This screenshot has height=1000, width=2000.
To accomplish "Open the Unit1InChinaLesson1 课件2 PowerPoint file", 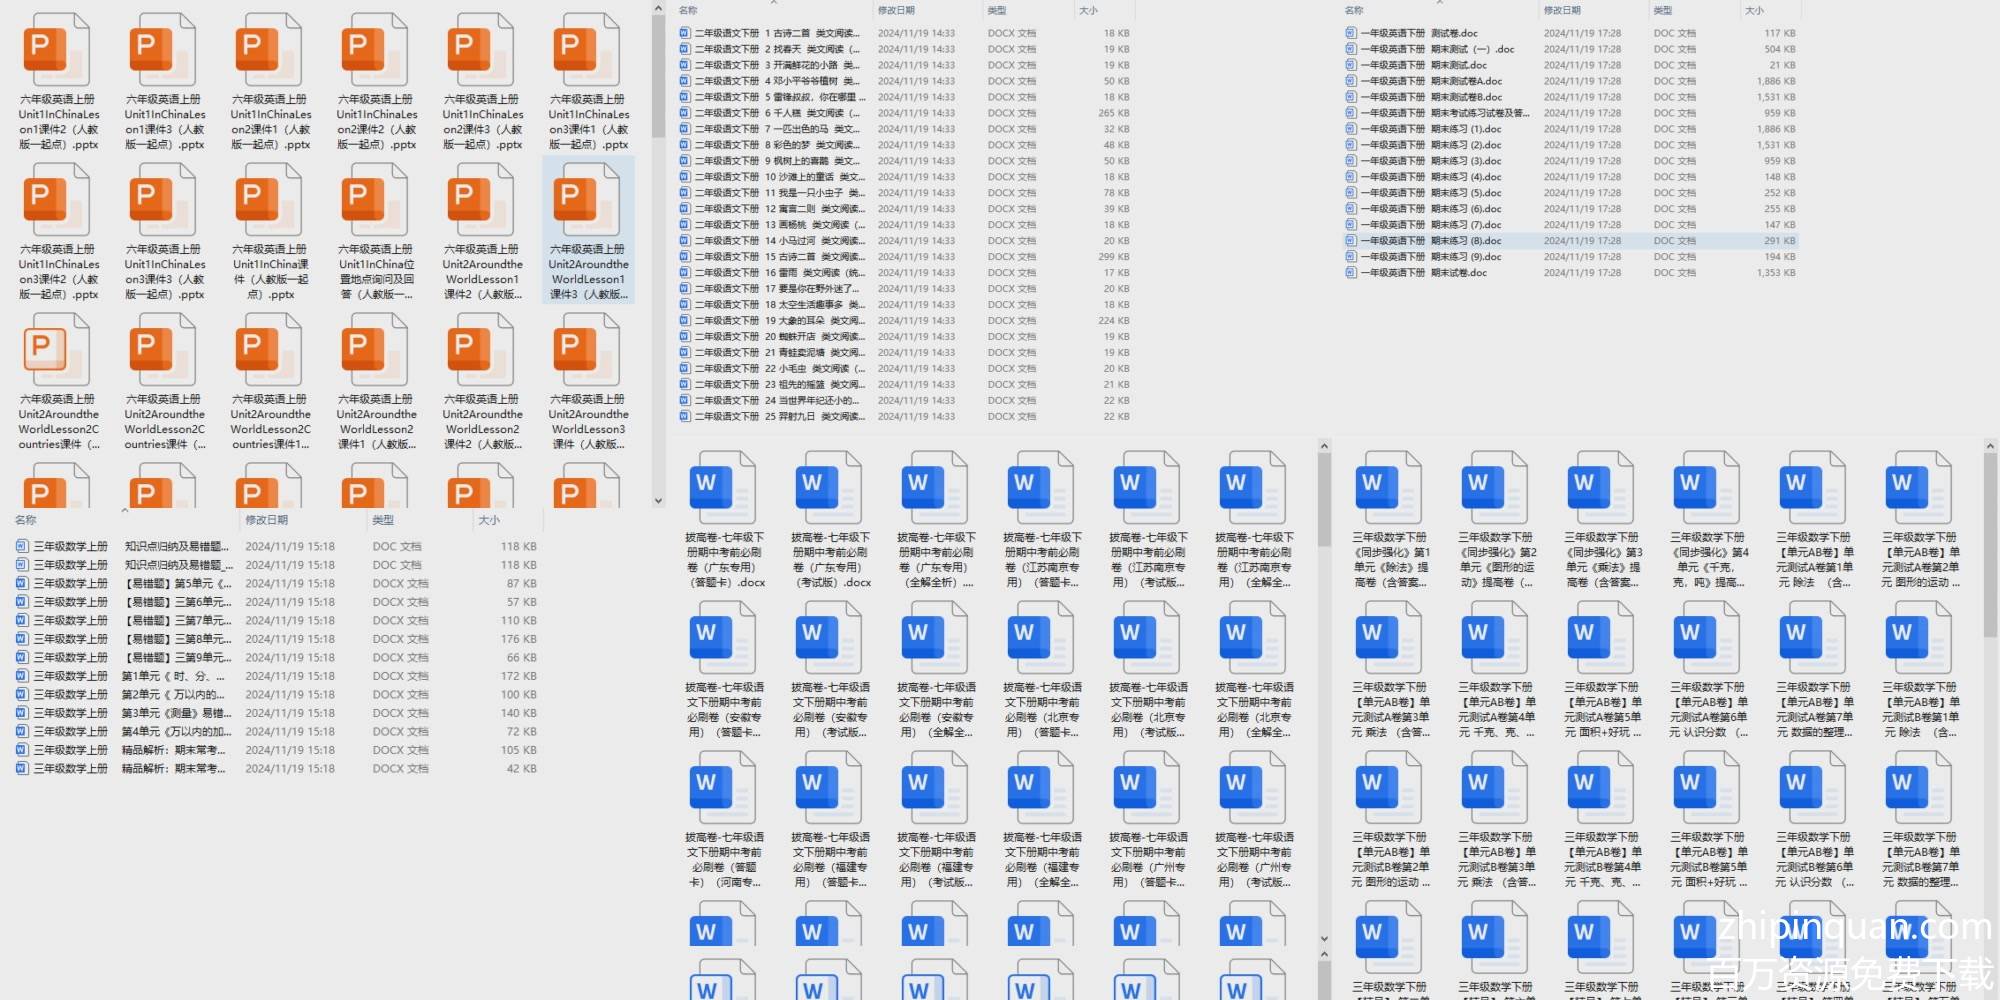I will pyautogui.click(x=59, y=50).
